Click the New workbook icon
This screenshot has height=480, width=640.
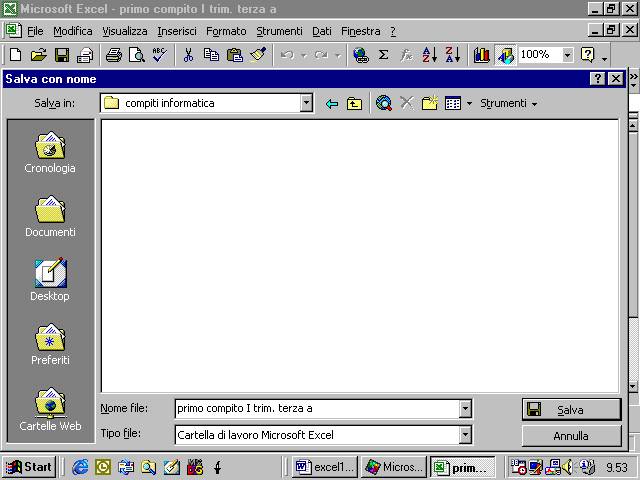click(x=16, y=55)
